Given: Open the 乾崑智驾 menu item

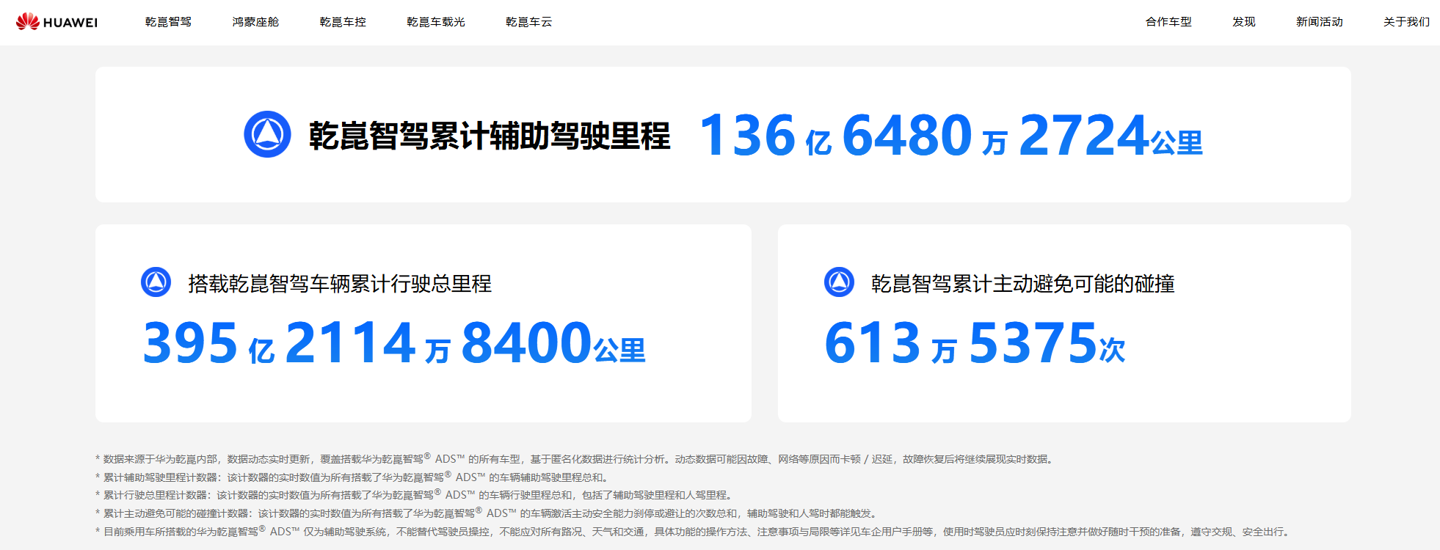Looking at the screenshot, I should coord(168,22).
